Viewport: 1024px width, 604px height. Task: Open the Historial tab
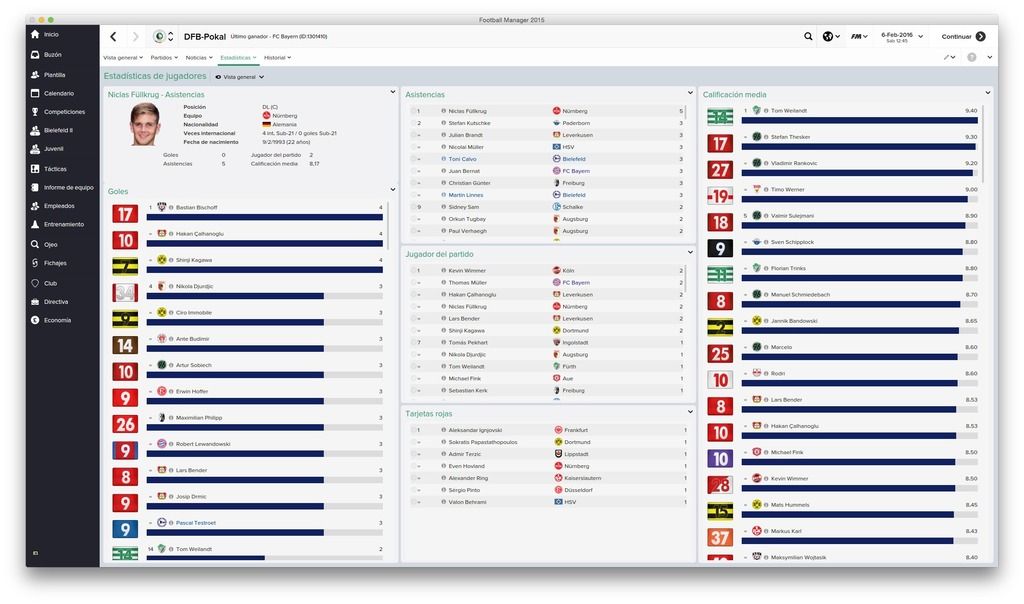coord(278,57)
